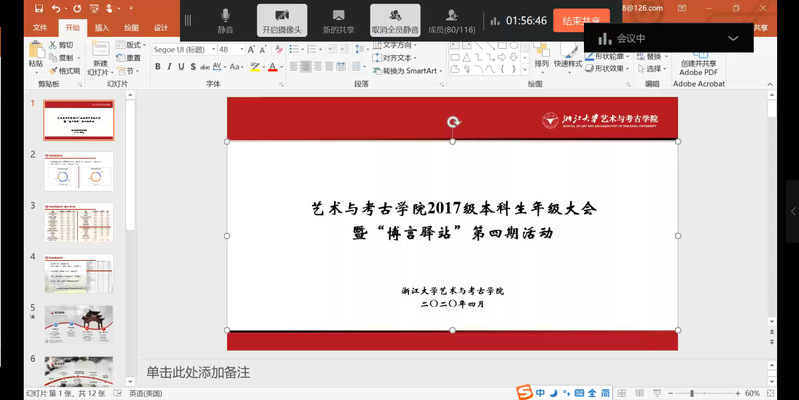This screenshot has height=400, width=799.
Task: Switch to the Draw (绘图) tab
Action: (x=131, y=28)
